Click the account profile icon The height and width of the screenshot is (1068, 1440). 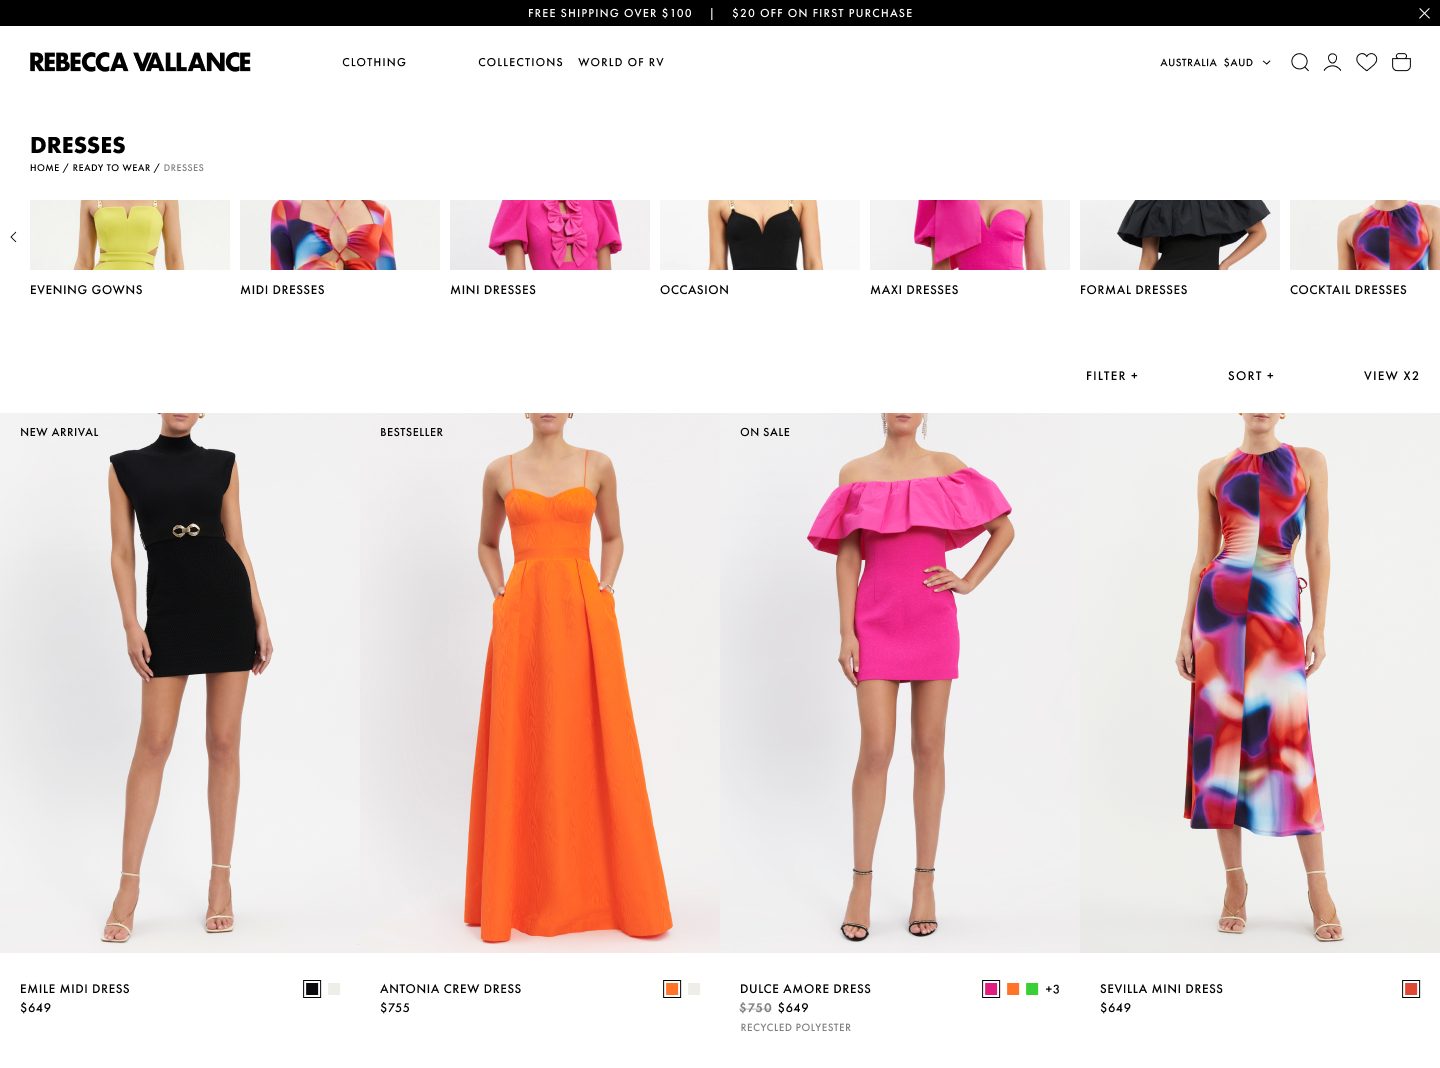tap(1332, 62)
